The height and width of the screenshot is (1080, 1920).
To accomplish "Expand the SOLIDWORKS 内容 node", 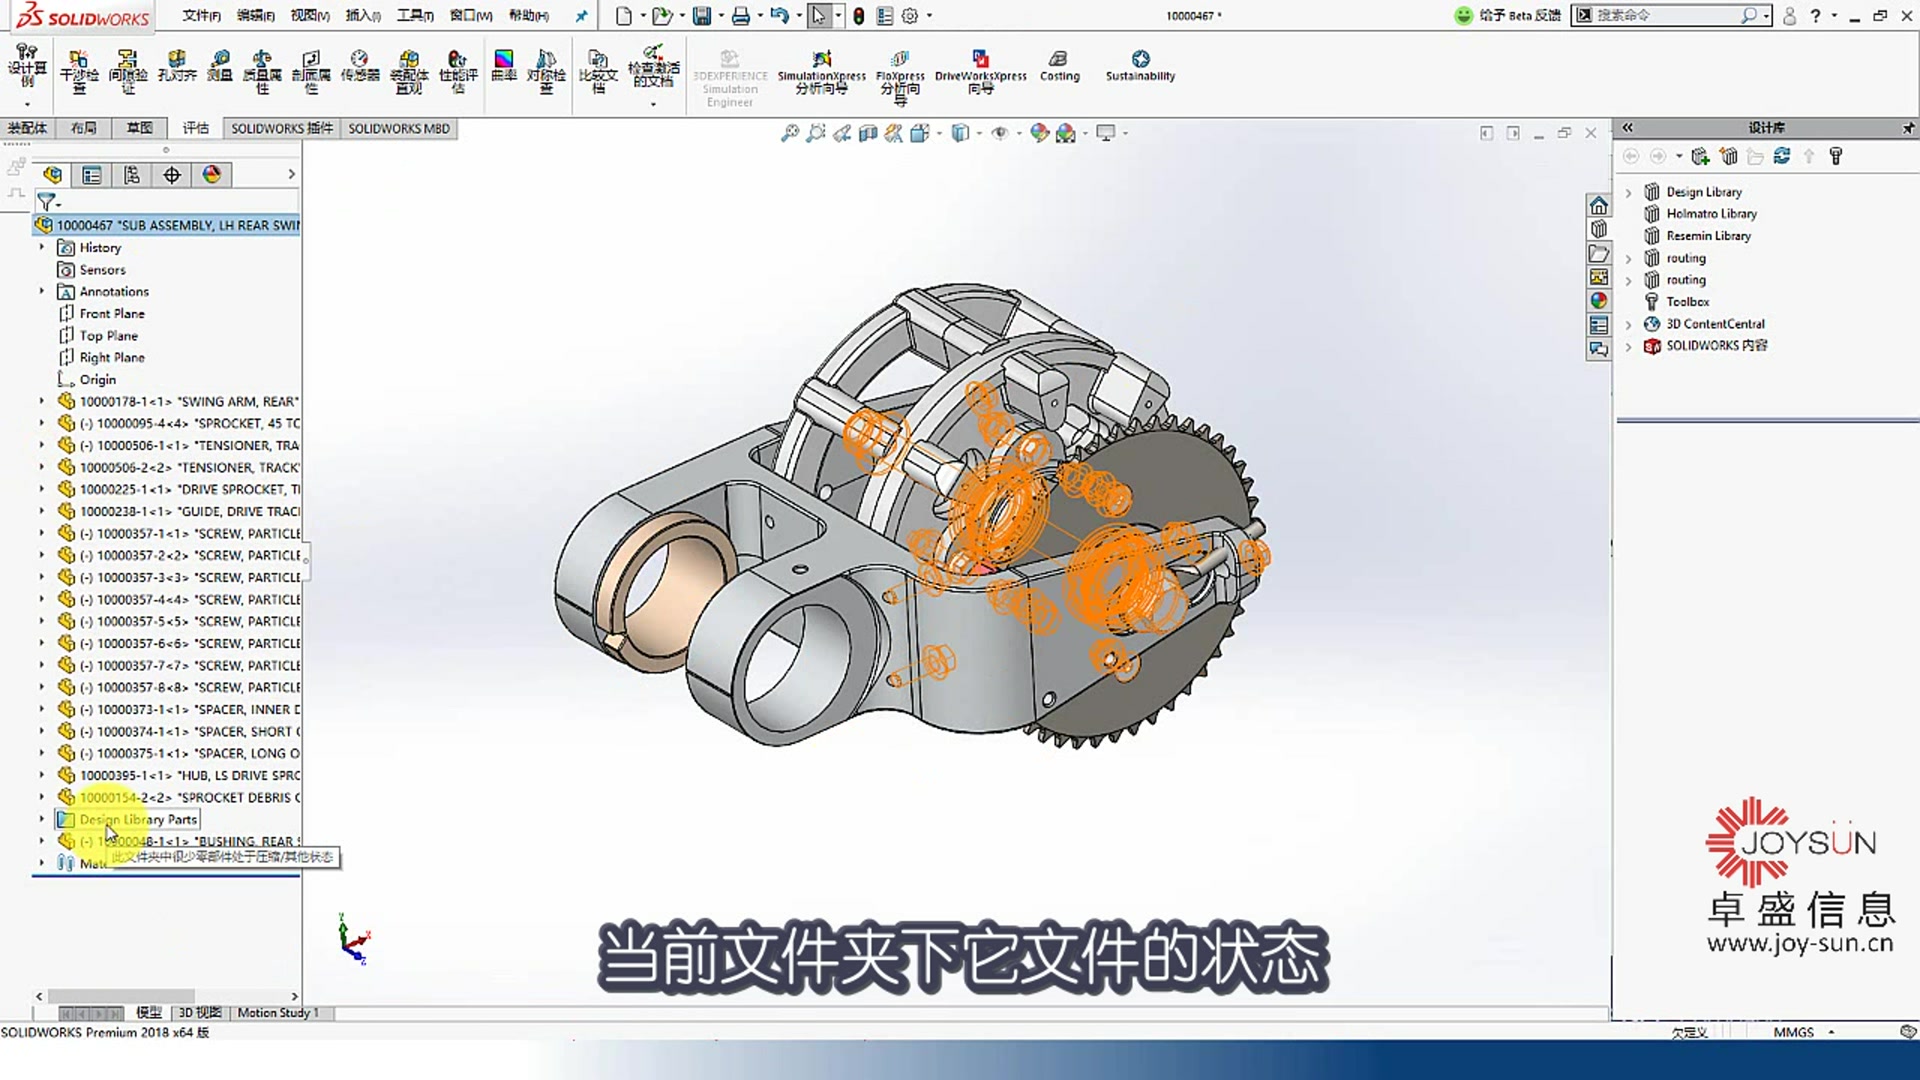I will (1629, 346).
